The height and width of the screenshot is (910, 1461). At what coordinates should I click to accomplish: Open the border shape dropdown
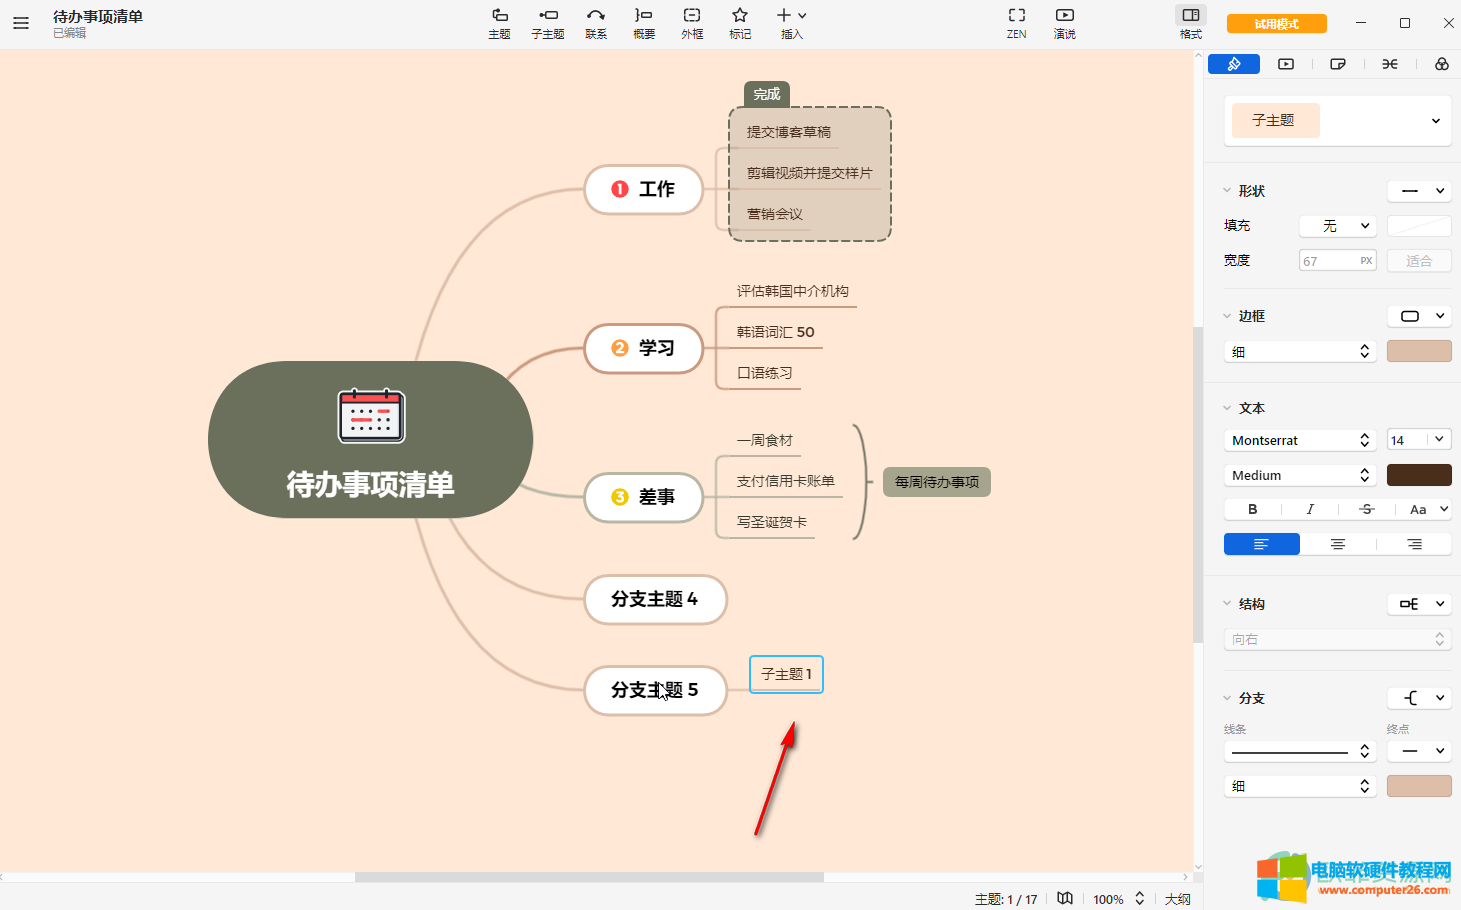(x=1419, y=316)
